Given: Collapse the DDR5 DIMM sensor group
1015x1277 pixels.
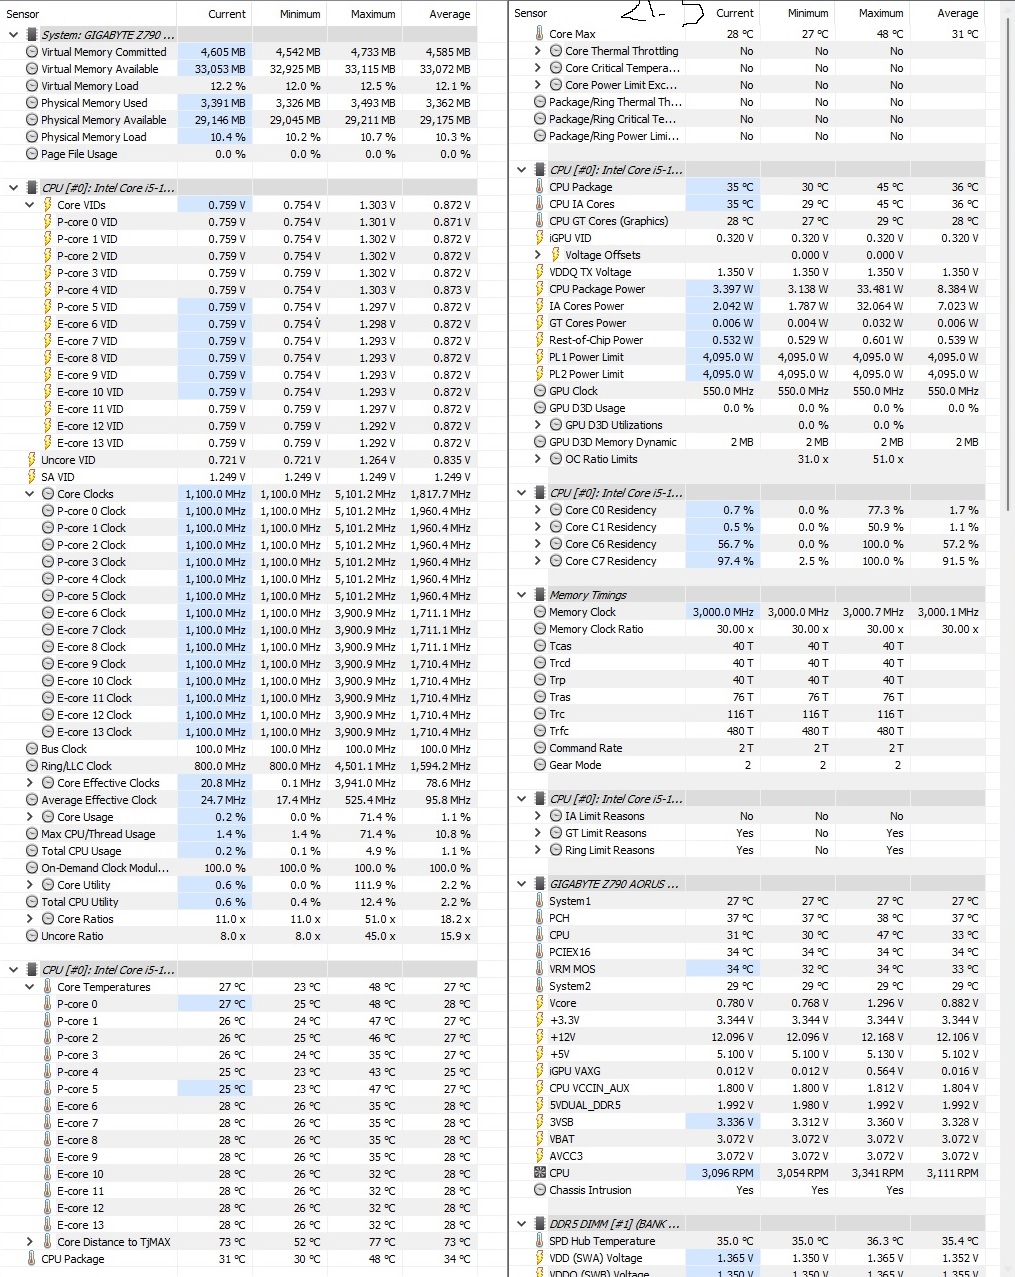Looking at the screenshot, I should click(521, 1224).
